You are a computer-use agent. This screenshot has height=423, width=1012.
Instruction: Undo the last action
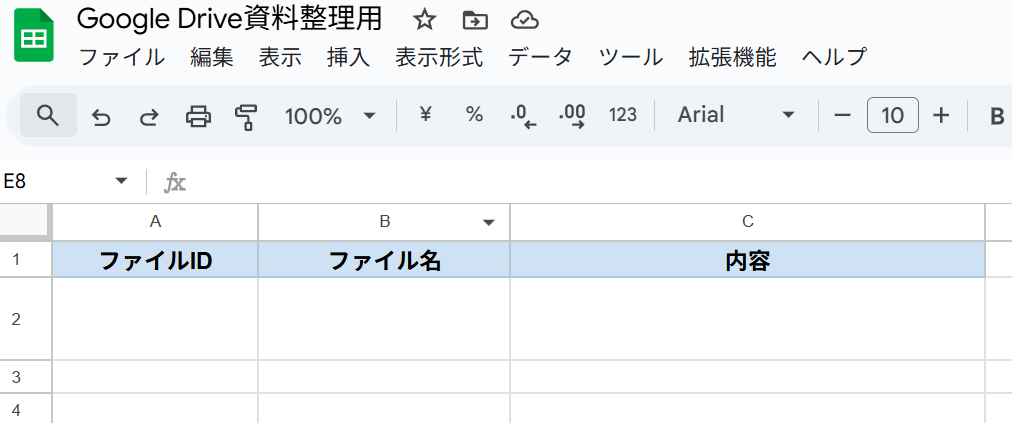[x=100, y=116]
